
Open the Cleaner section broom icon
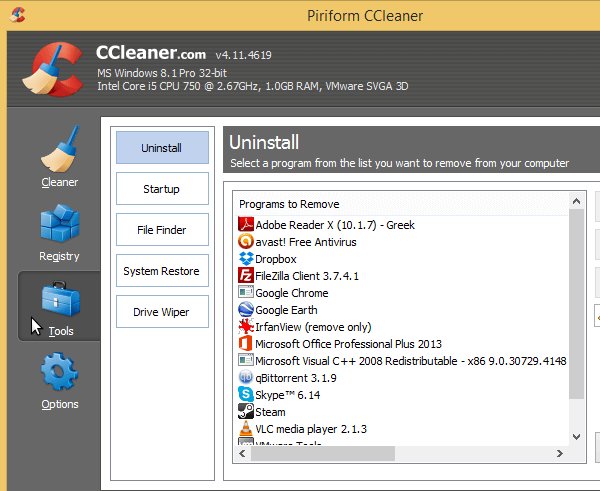pyautogui.click(x=59, y=153)
